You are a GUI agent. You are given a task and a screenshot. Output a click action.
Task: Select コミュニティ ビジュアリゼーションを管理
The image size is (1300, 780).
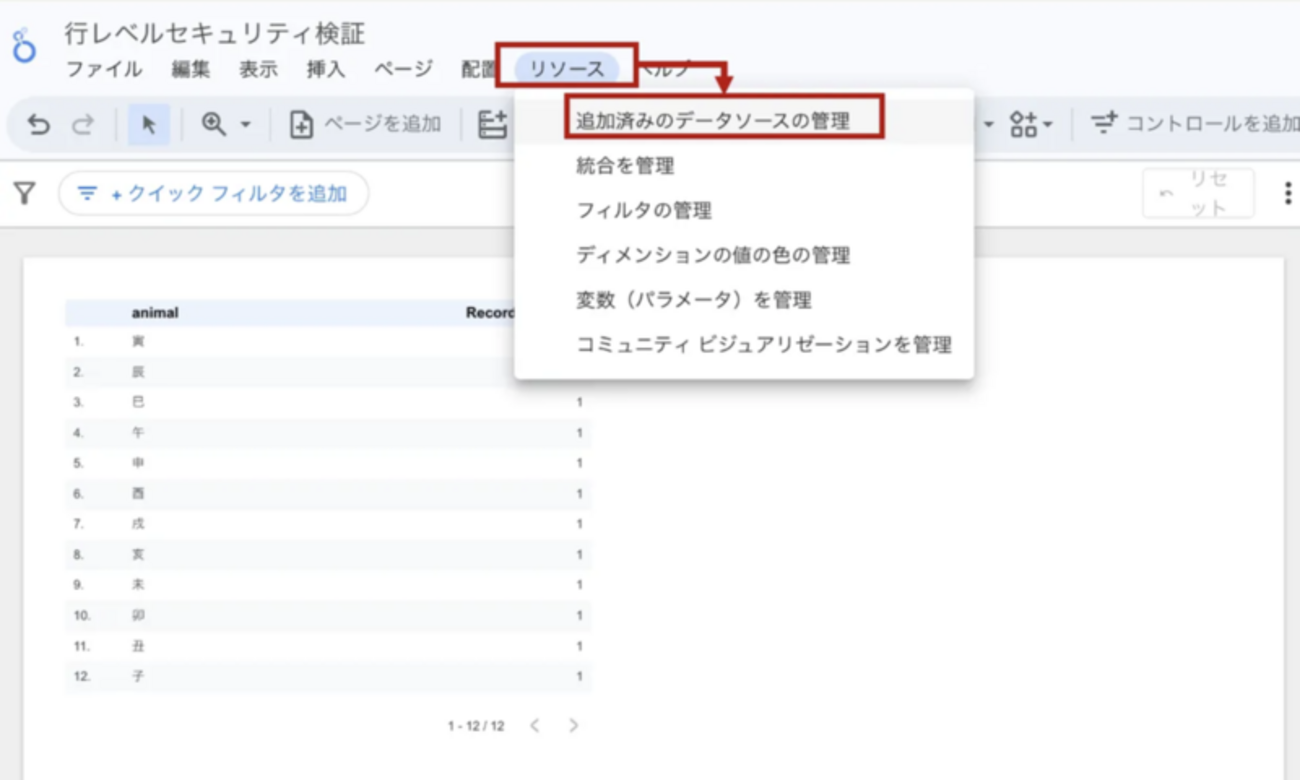pyautogui.click(x=744, y=345)
